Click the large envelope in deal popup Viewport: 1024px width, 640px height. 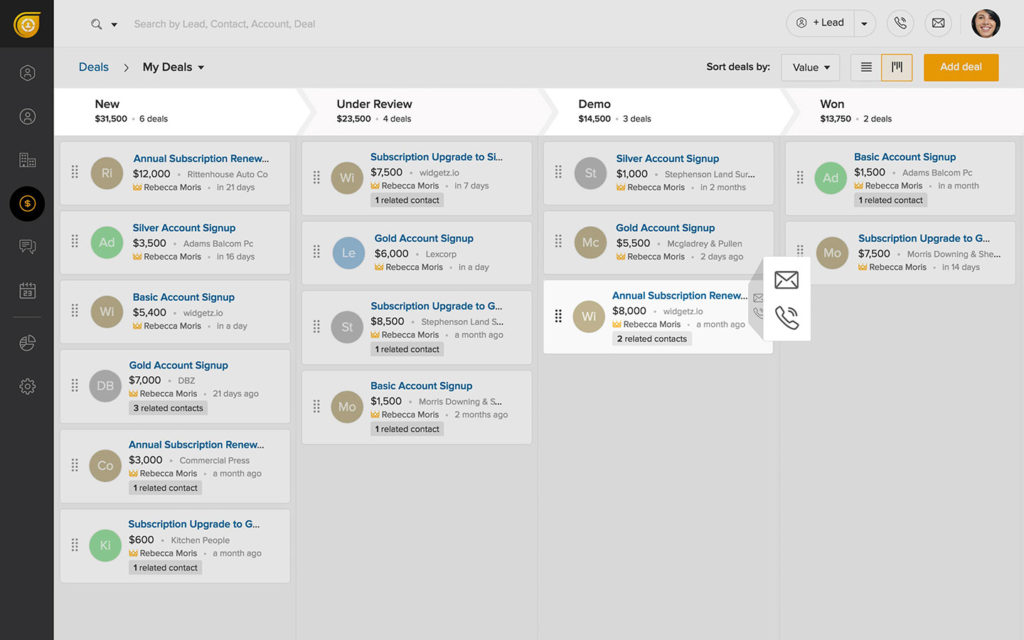click(x=787, y=280)
